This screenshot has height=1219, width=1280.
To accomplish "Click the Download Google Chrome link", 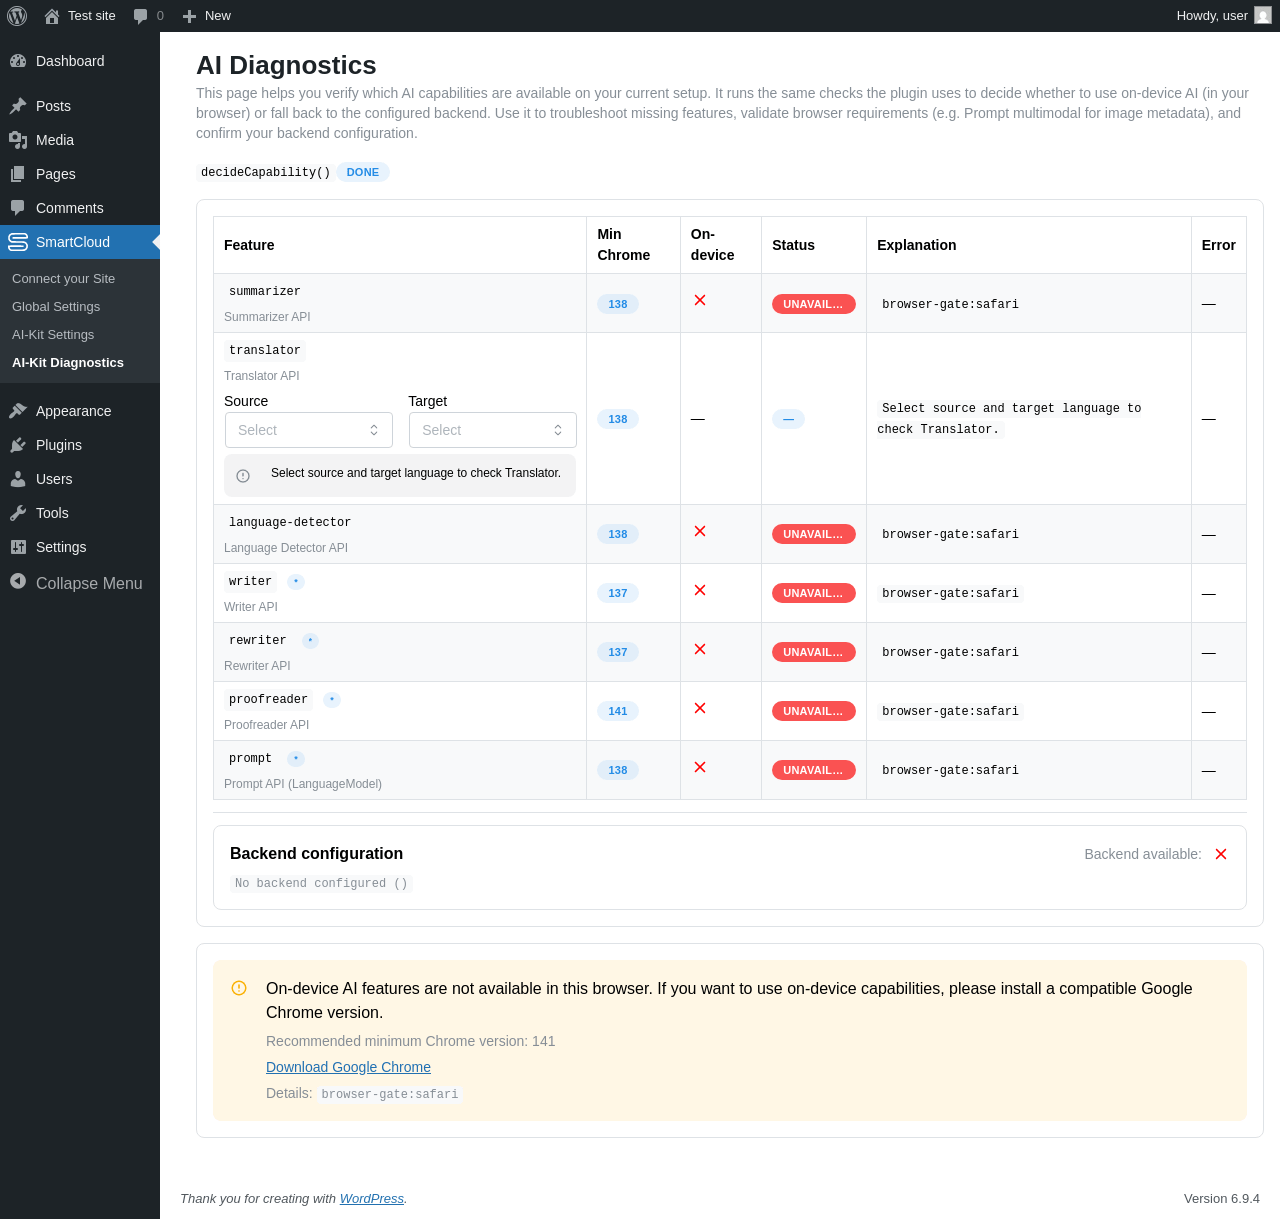I will click(348, 1067).
